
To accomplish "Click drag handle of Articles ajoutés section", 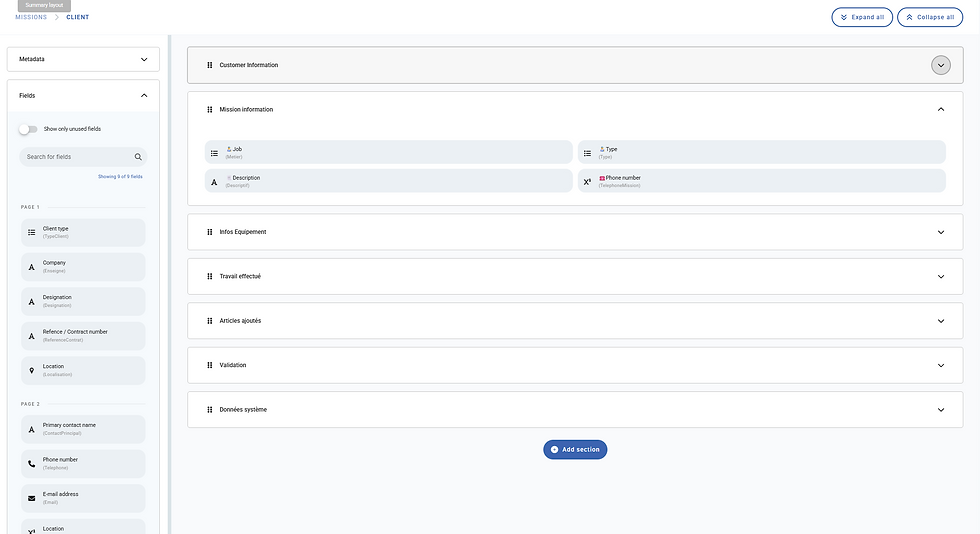I will point(209,321).
